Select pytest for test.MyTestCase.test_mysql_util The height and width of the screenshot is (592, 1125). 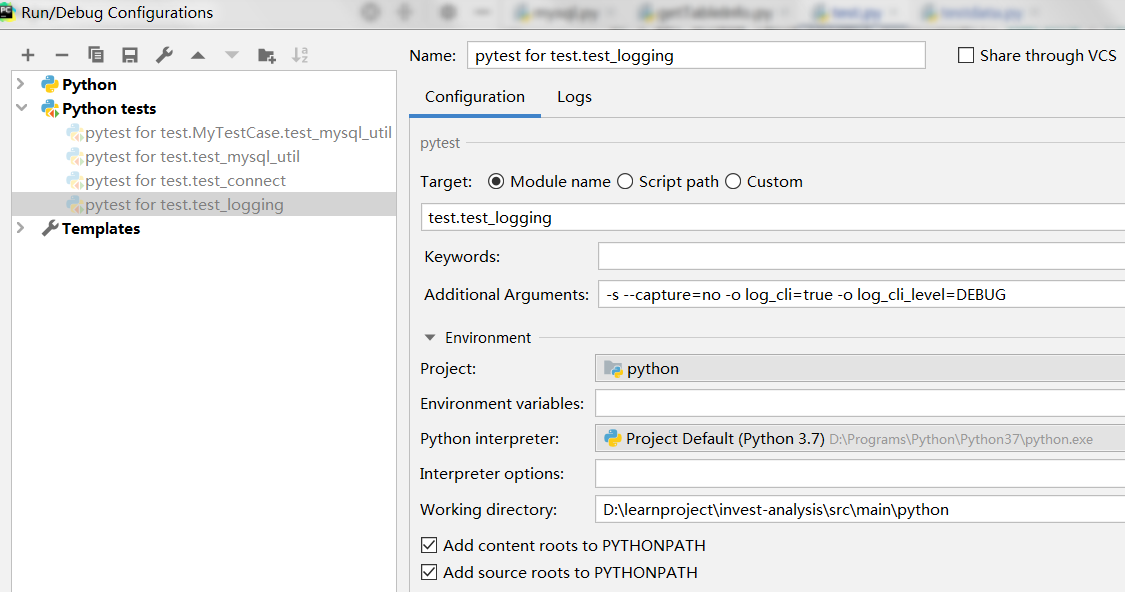238,133
